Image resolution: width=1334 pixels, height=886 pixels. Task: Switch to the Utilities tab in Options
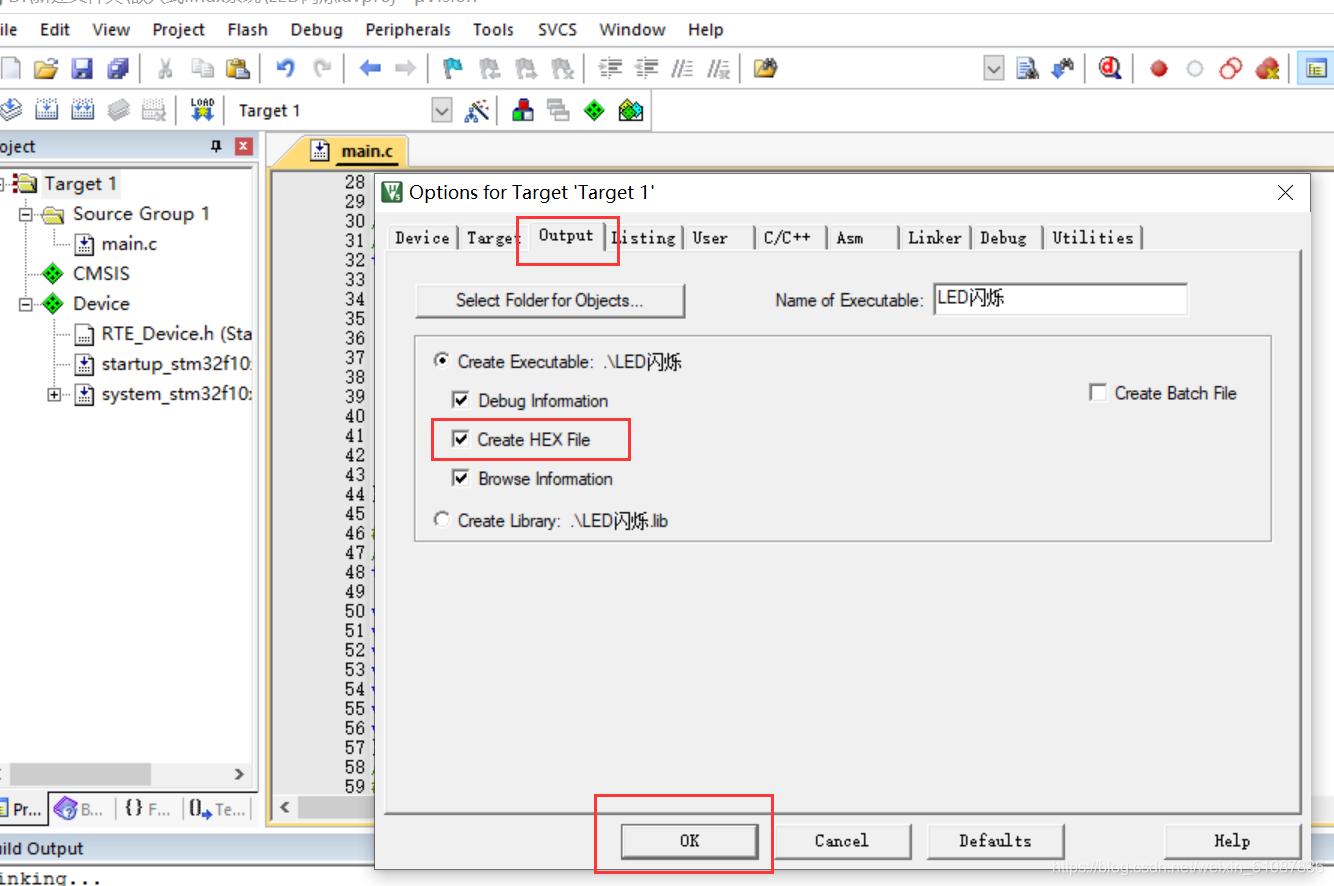[x=1093, y=237]
